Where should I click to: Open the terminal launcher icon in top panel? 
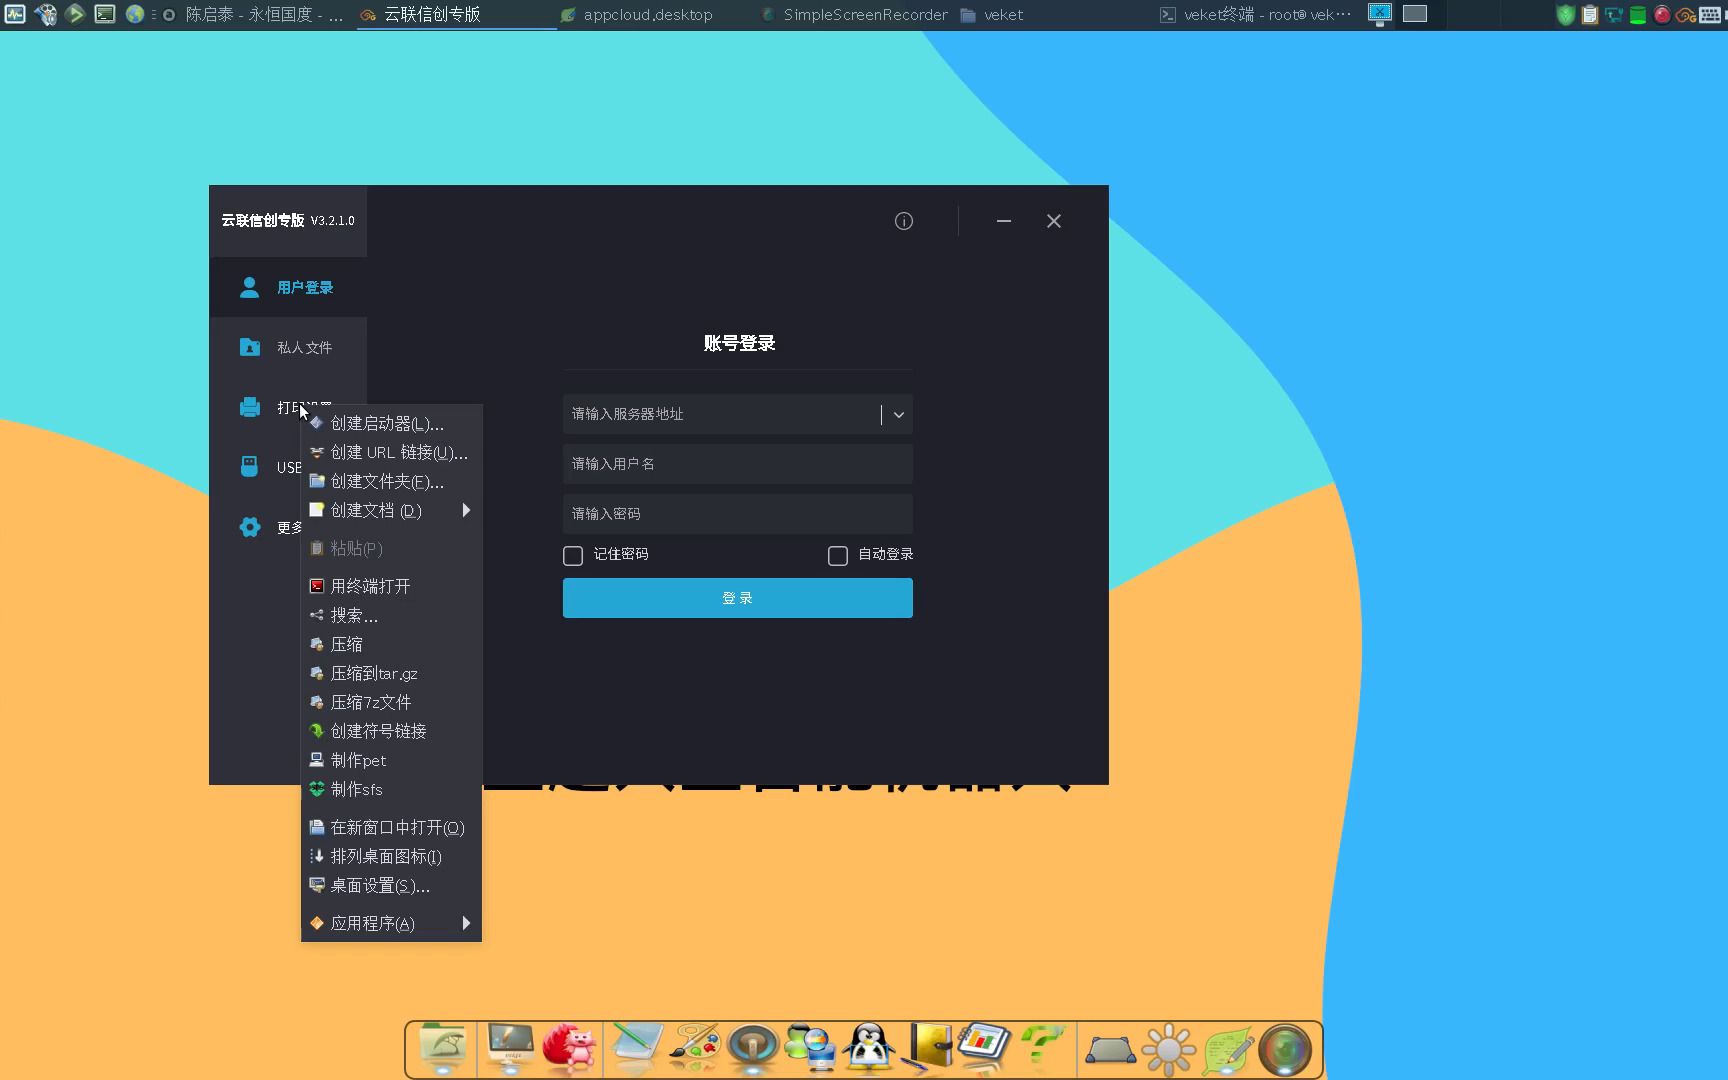105,14
